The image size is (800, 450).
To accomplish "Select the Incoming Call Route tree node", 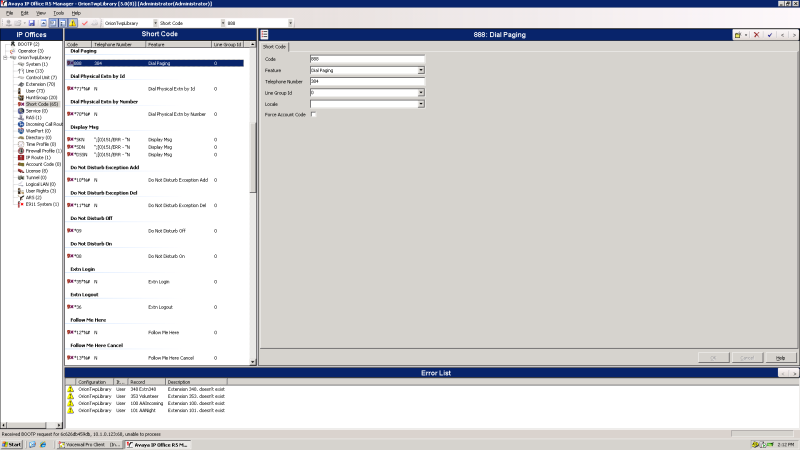I will [x=44, y=124].
